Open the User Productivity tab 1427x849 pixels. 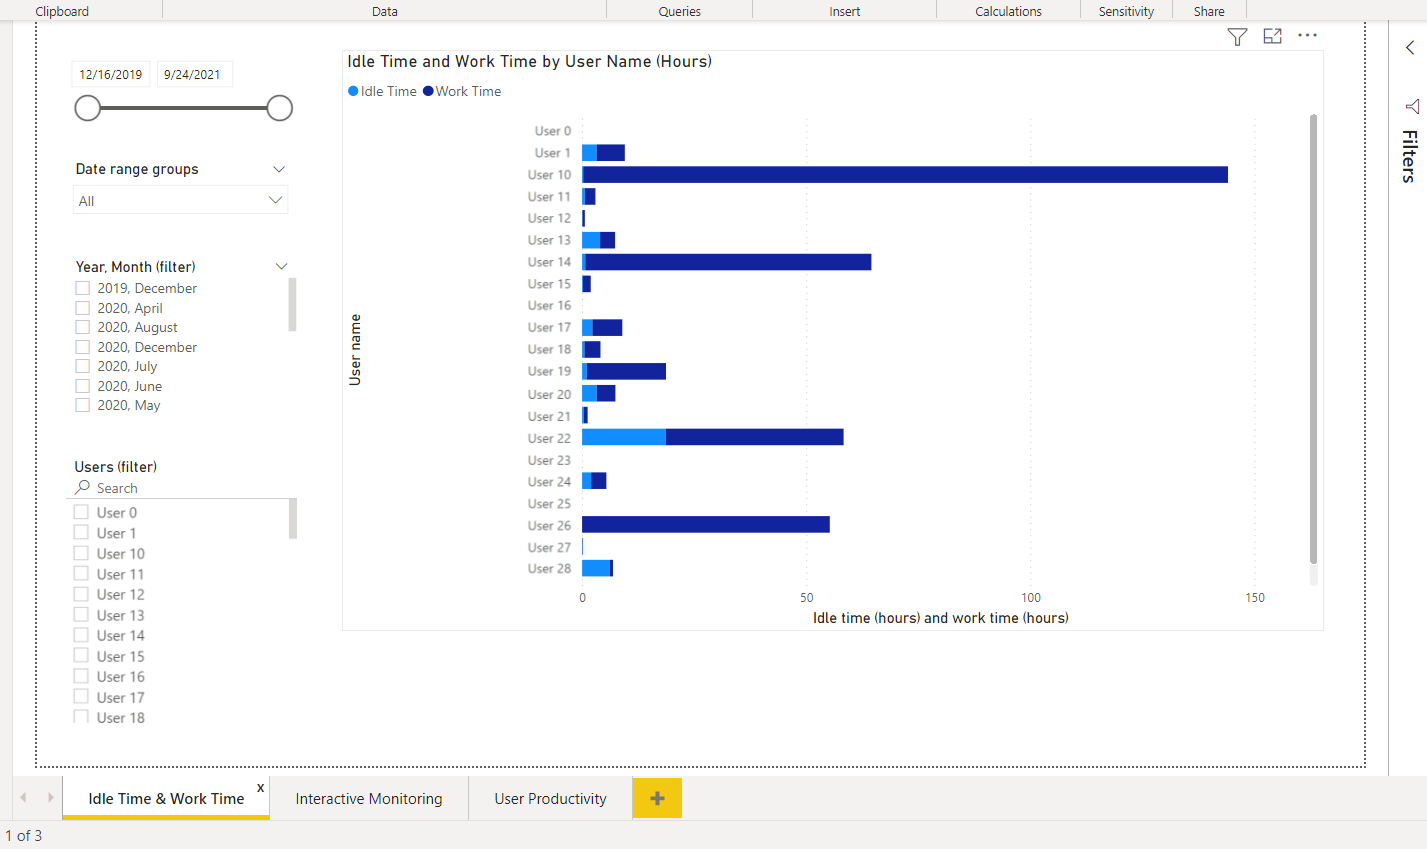(x=550, y=799)
